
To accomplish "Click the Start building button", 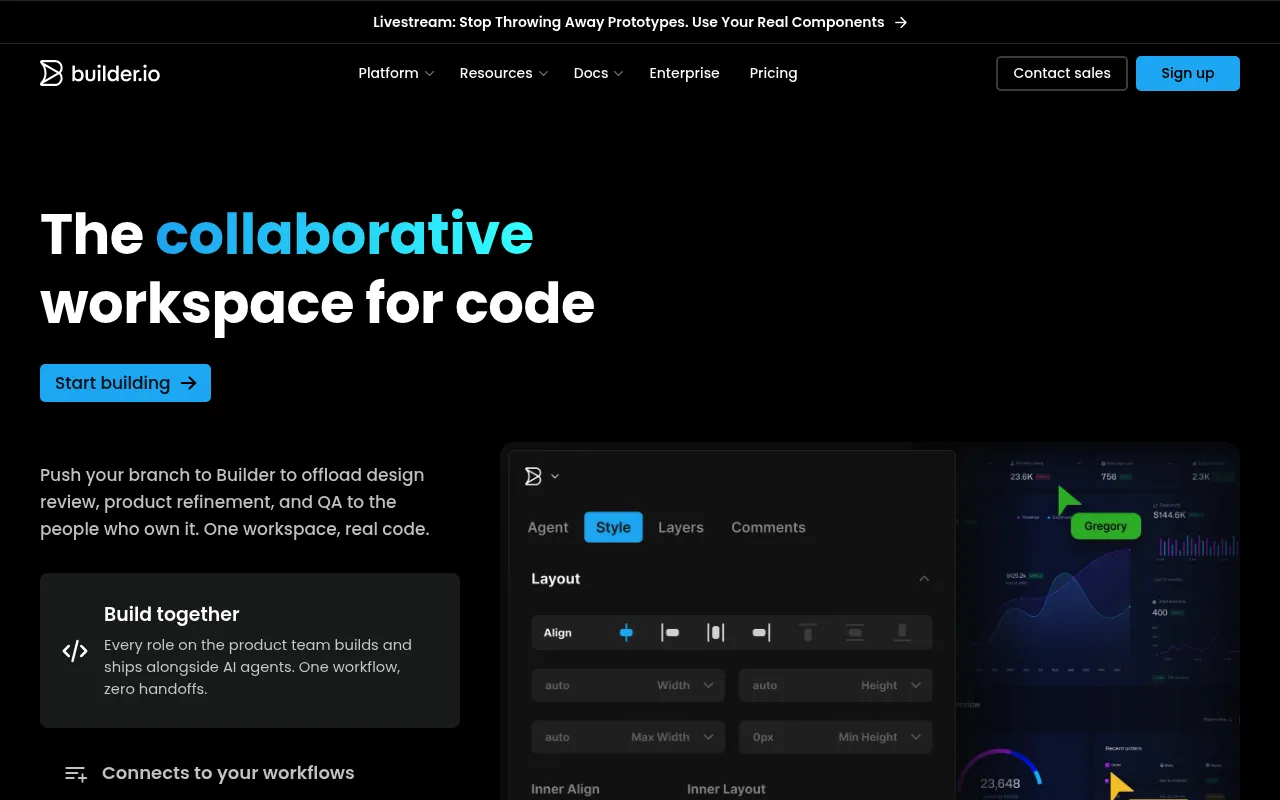I will pyautogui.click(x=125, y=383).
